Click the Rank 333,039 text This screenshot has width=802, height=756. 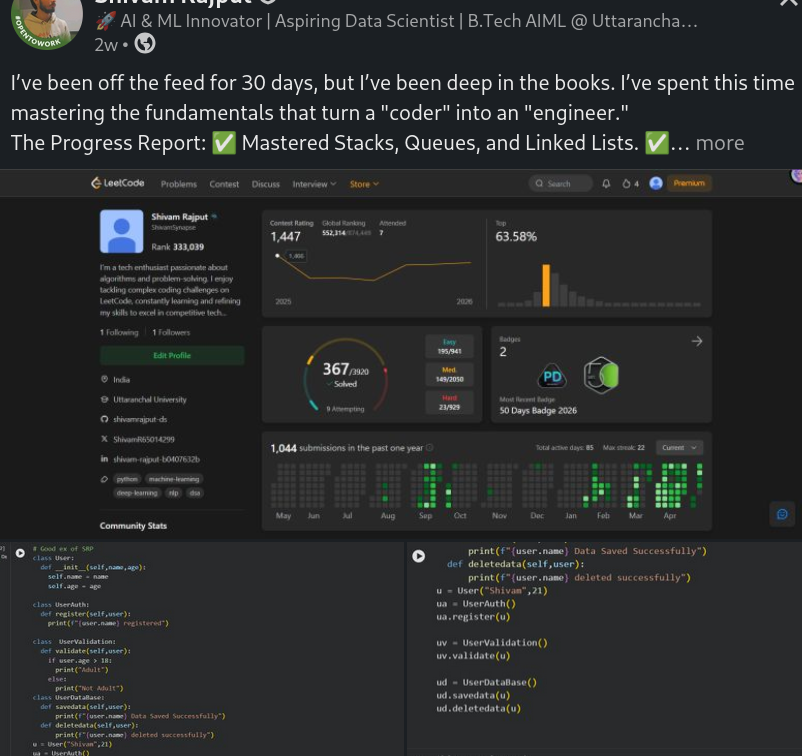click(x=177, y=247)
